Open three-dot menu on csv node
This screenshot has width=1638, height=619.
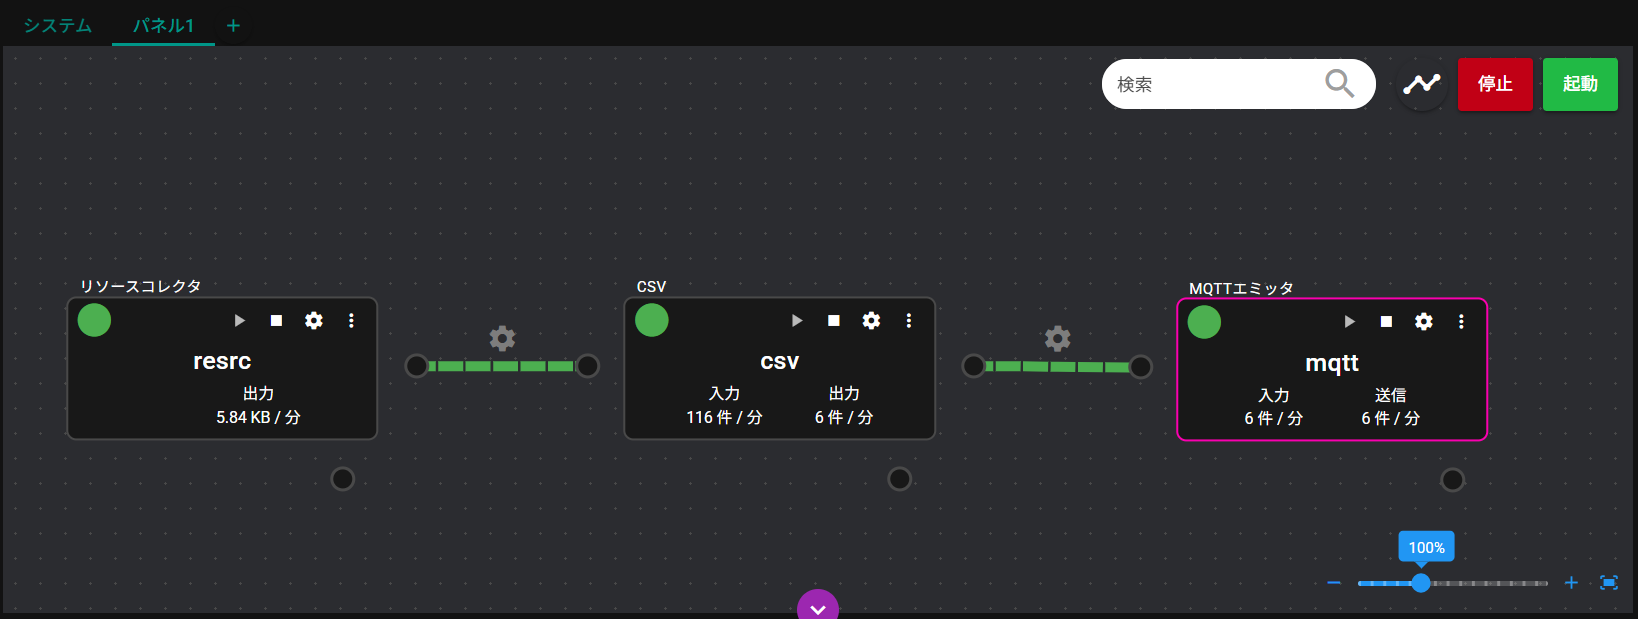pyautogui.click(x=908, y=321)
